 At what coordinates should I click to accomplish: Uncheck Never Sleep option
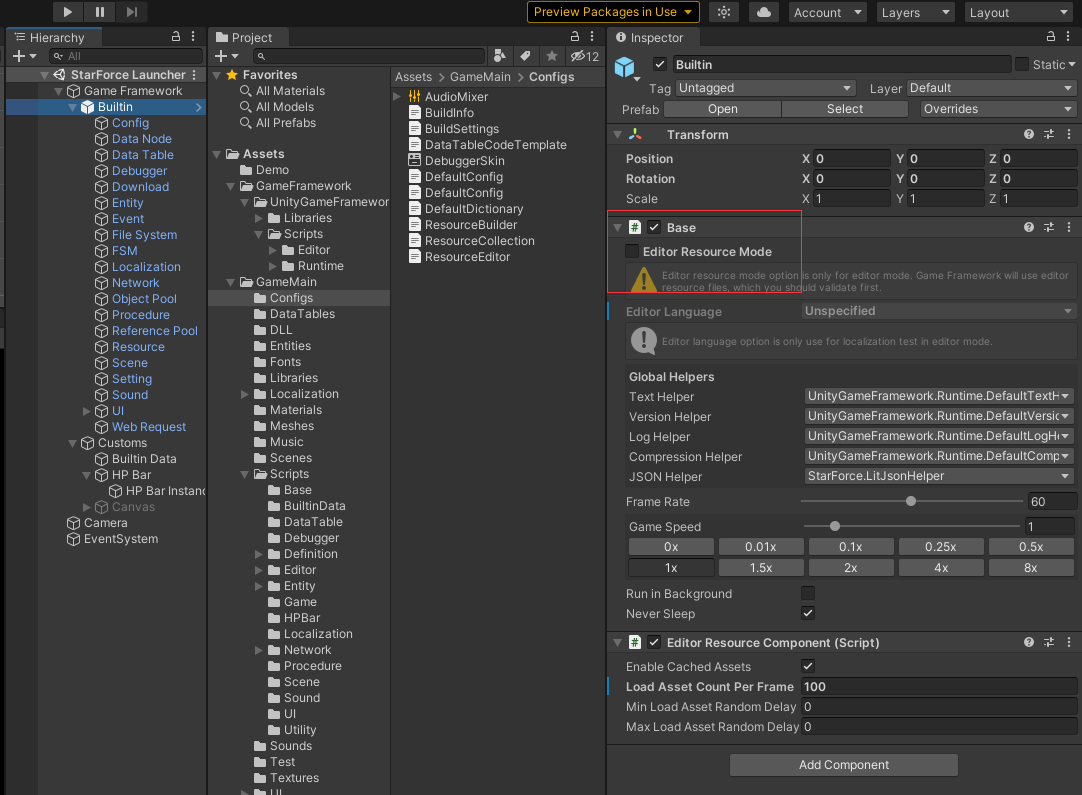tap(808, 613)
